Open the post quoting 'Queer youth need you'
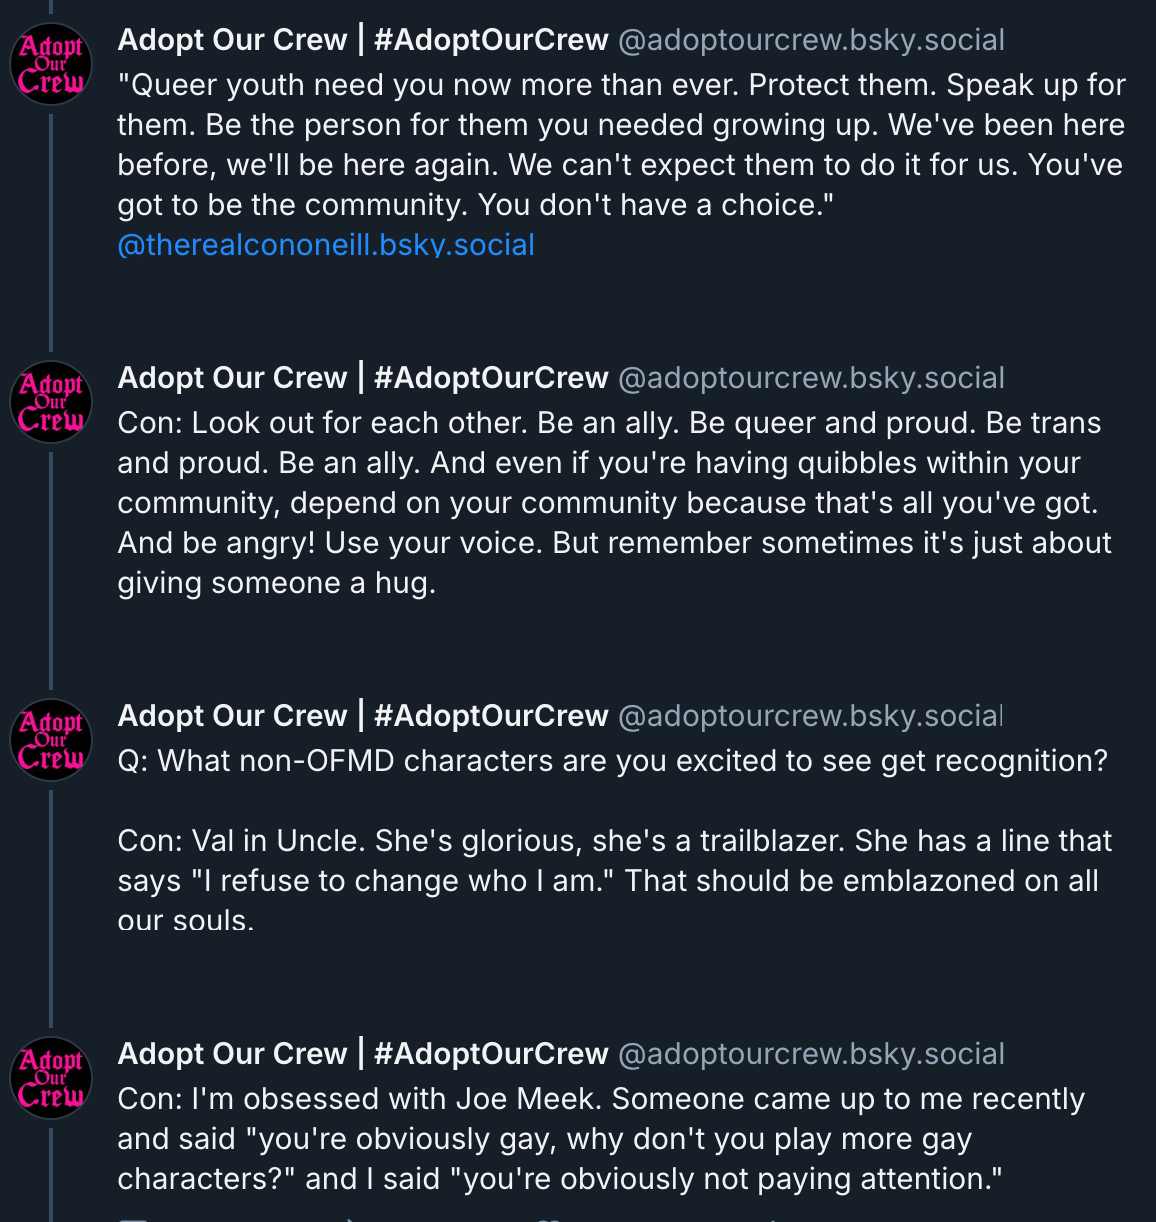 (x=620, y=145)
